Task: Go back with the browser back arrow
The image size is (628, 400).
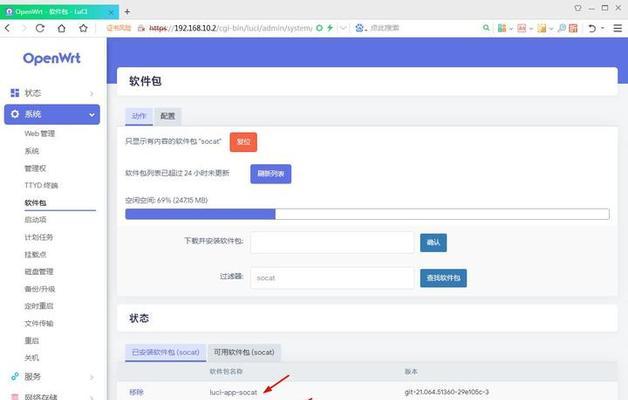Action: (x=7, y=28)
